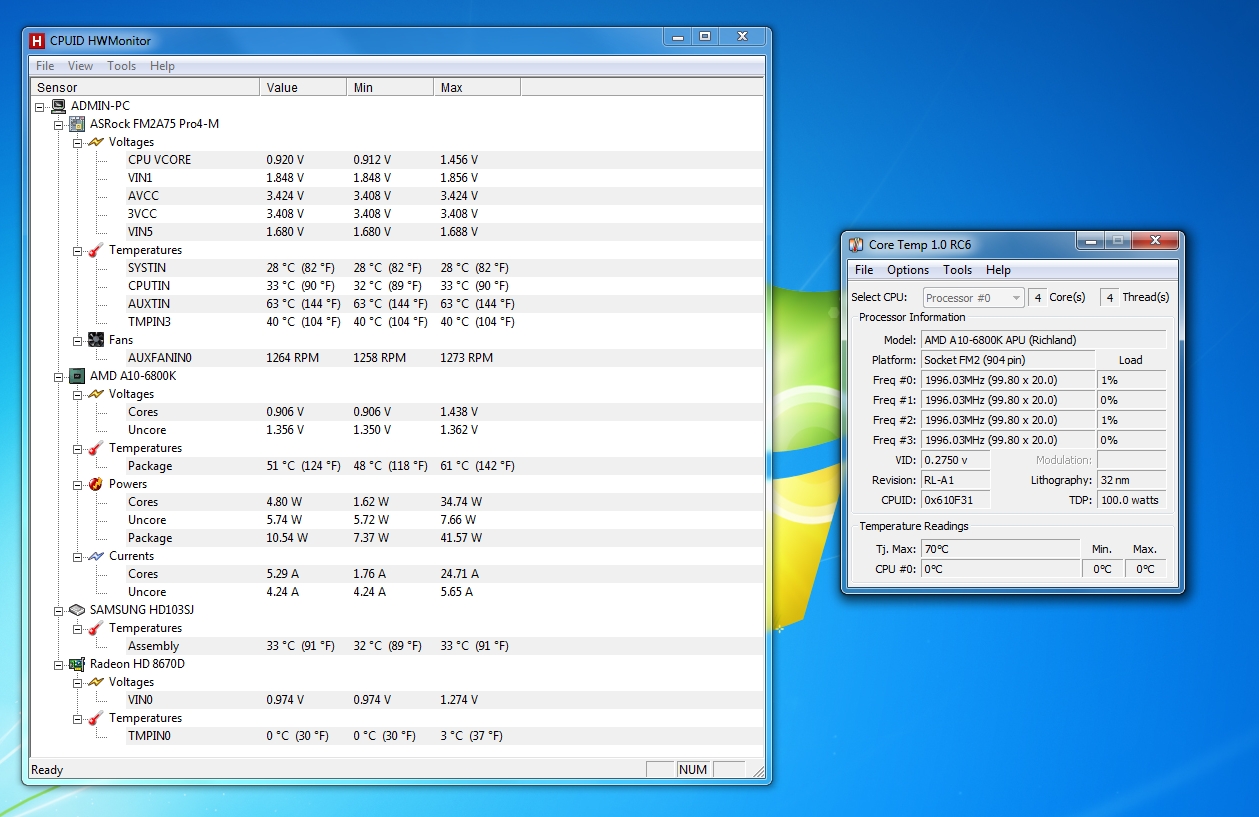The image size is (1259, 817).
Task: Click the Fans node fan icon
Action: pyautogui.click(x=96, y=340)
